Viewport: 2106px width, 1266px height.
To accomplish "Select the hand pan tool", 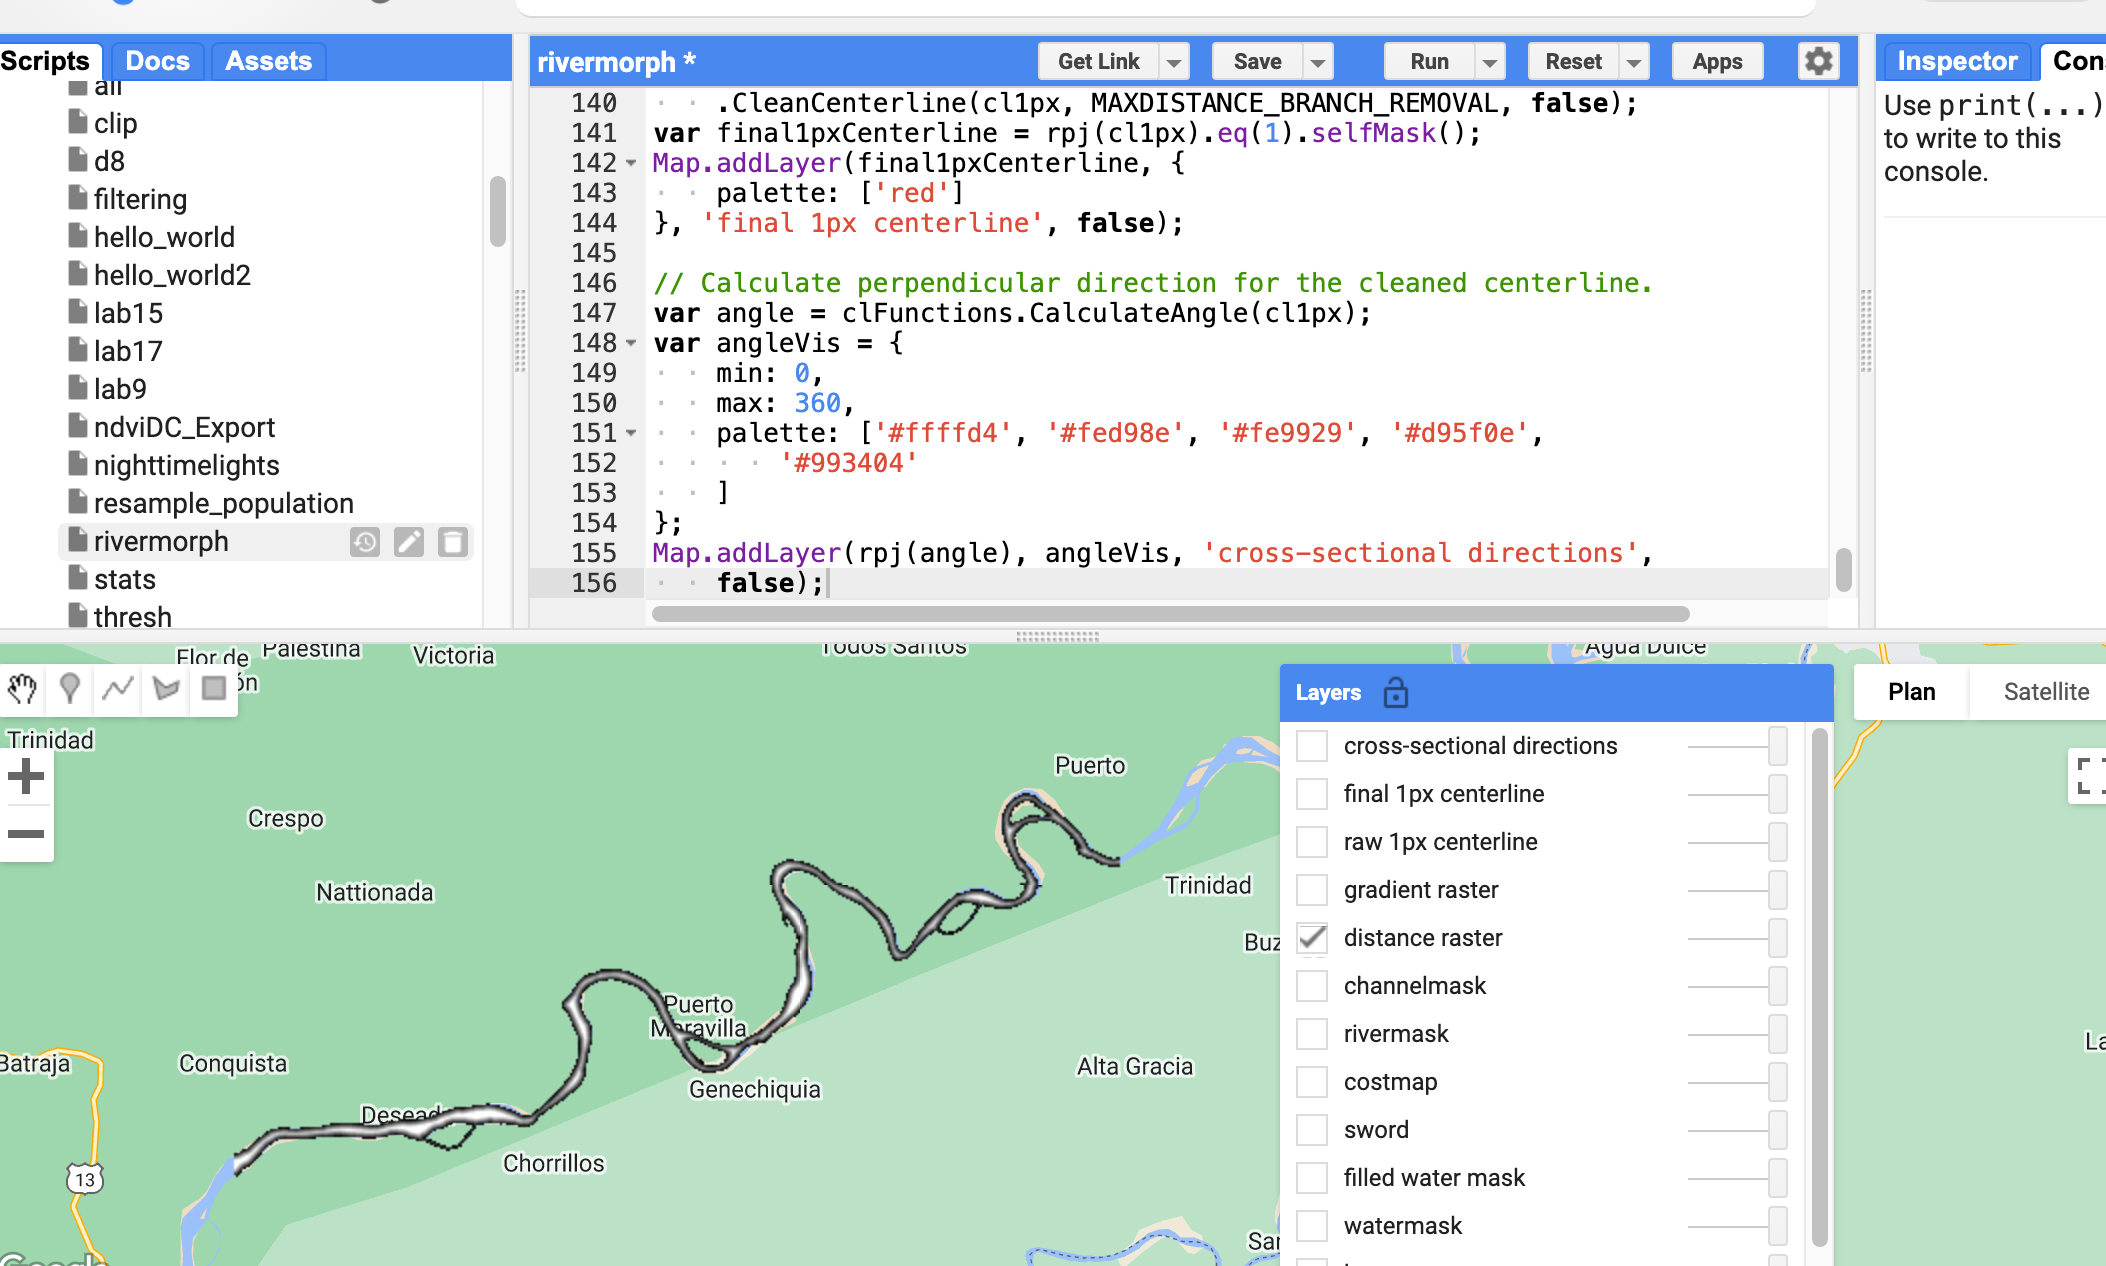I will tap(22, 688).
